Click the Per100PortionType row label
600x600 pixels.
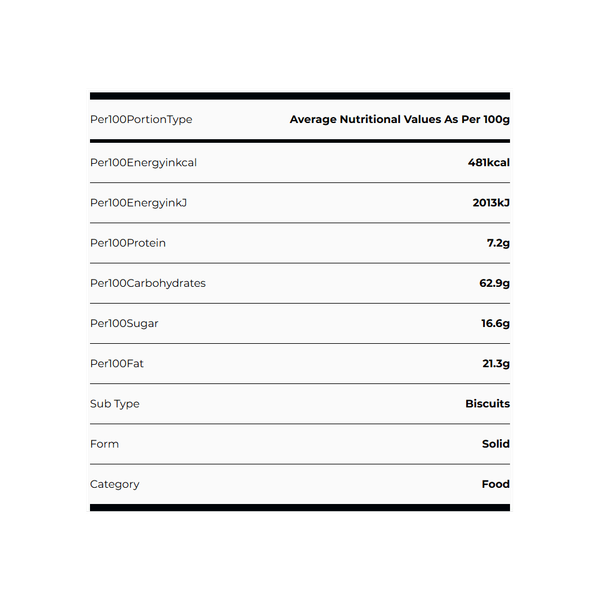[141, 120]
